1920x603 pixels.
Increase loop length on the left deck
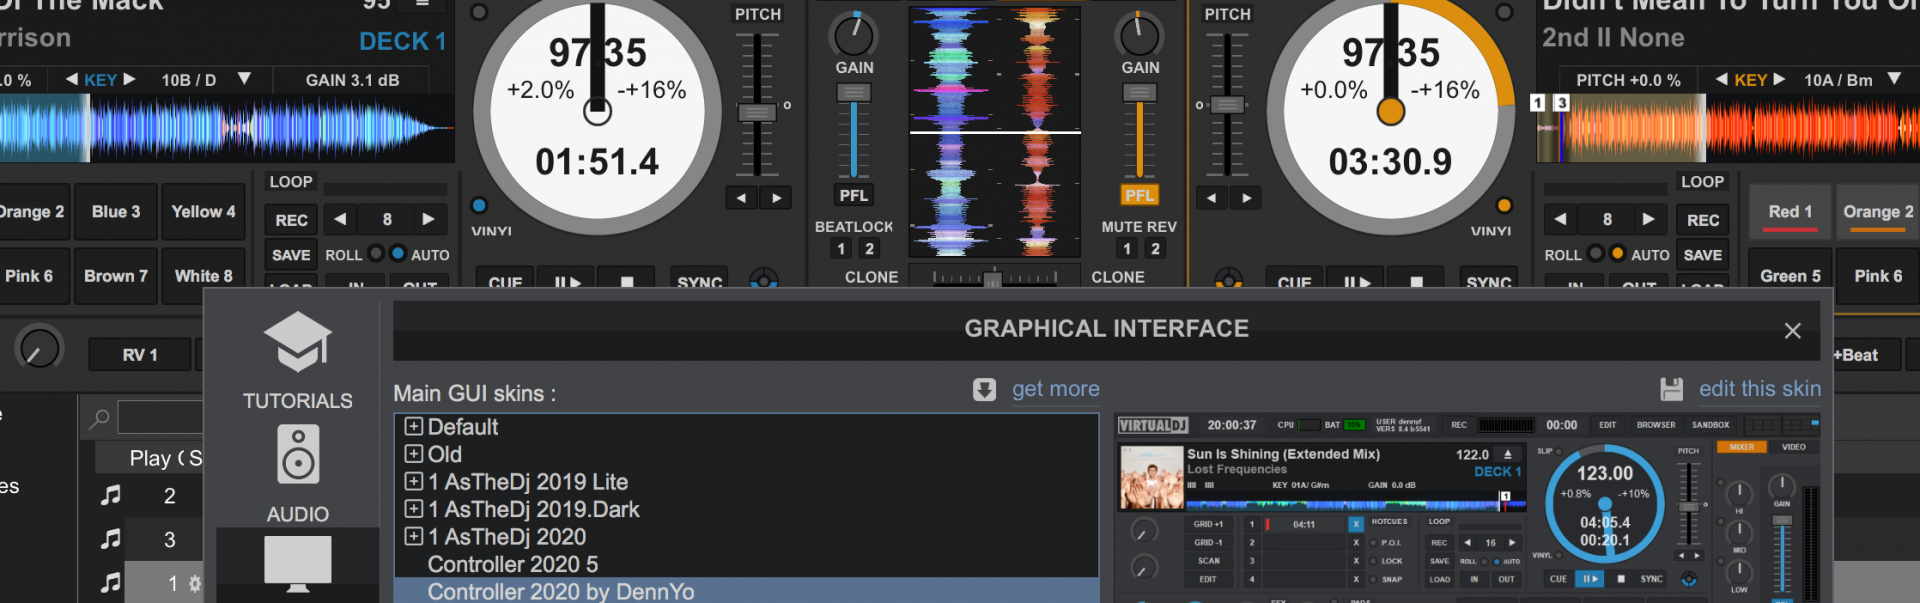(428, 219)
